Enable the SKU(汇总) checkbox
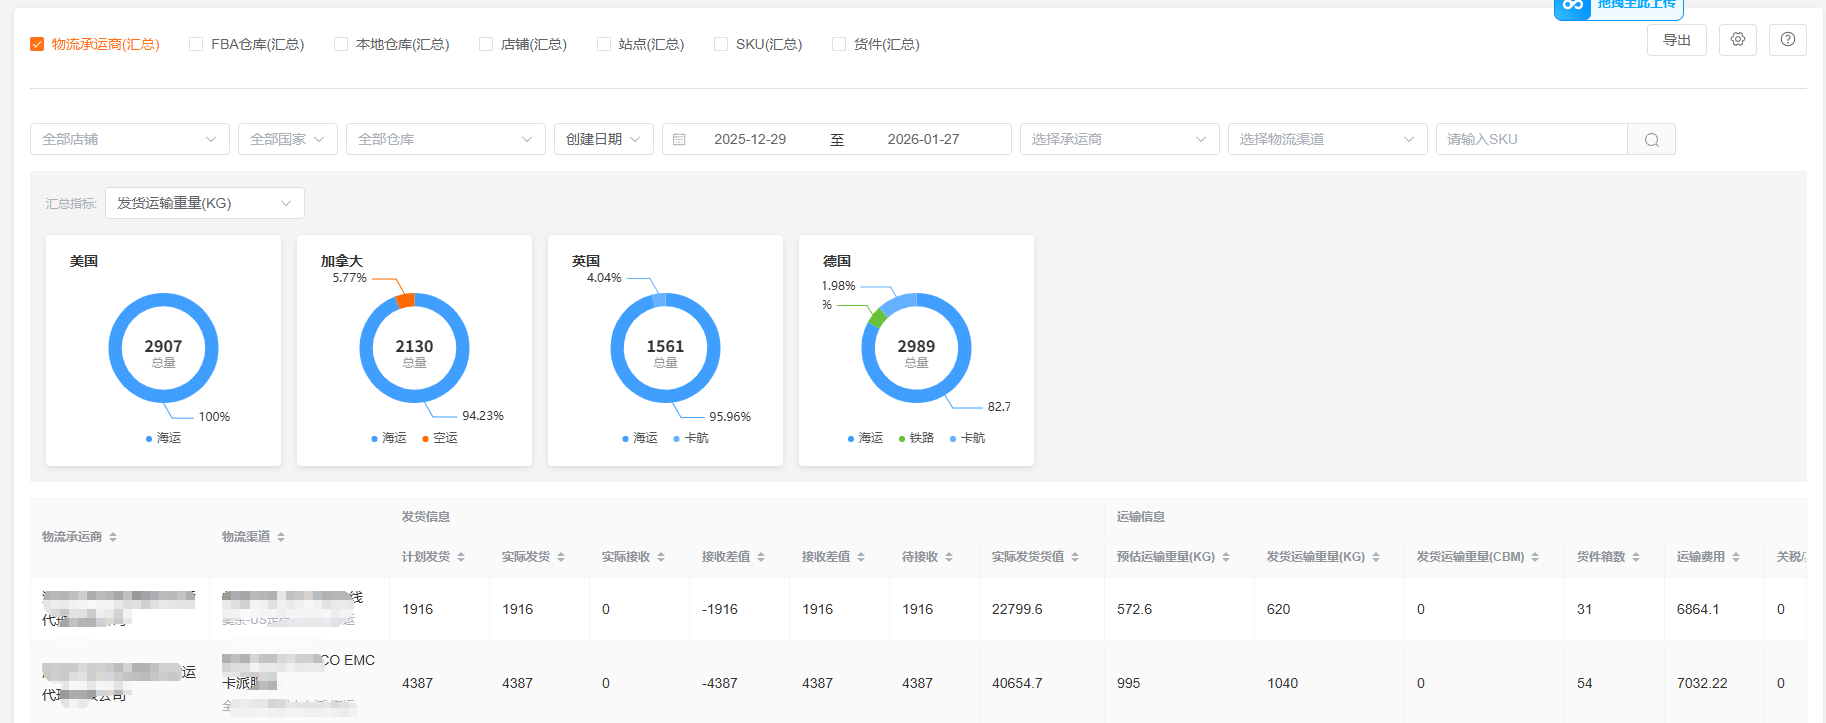Viewport: 1826px width, 723px height. coord(721,44)
